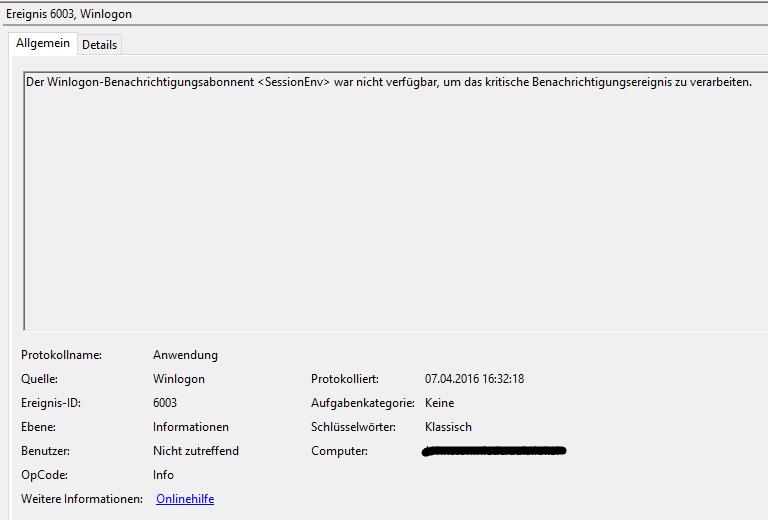Click the 'Protokolliert:' label
Image resolution: width=768 pixels, height=520 pixels.
345,379
